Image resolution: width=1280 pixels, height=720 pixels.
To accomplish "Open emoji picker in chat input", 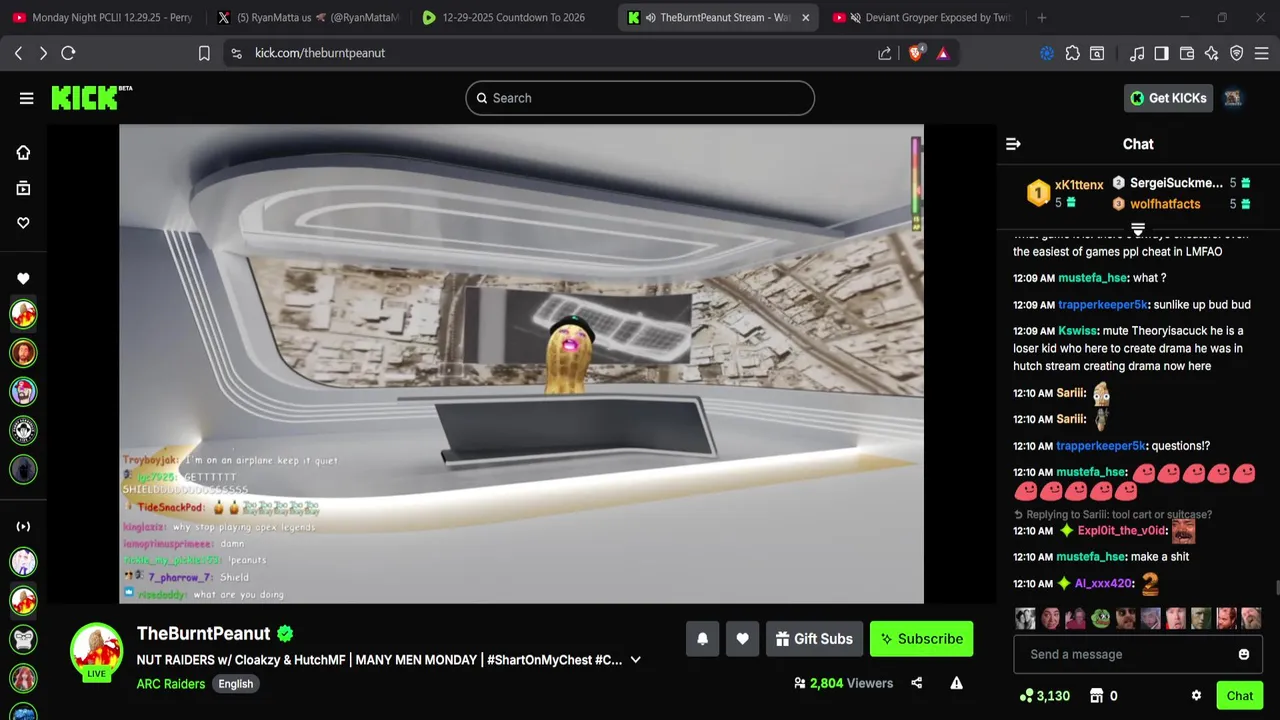I will [1244, 654].
